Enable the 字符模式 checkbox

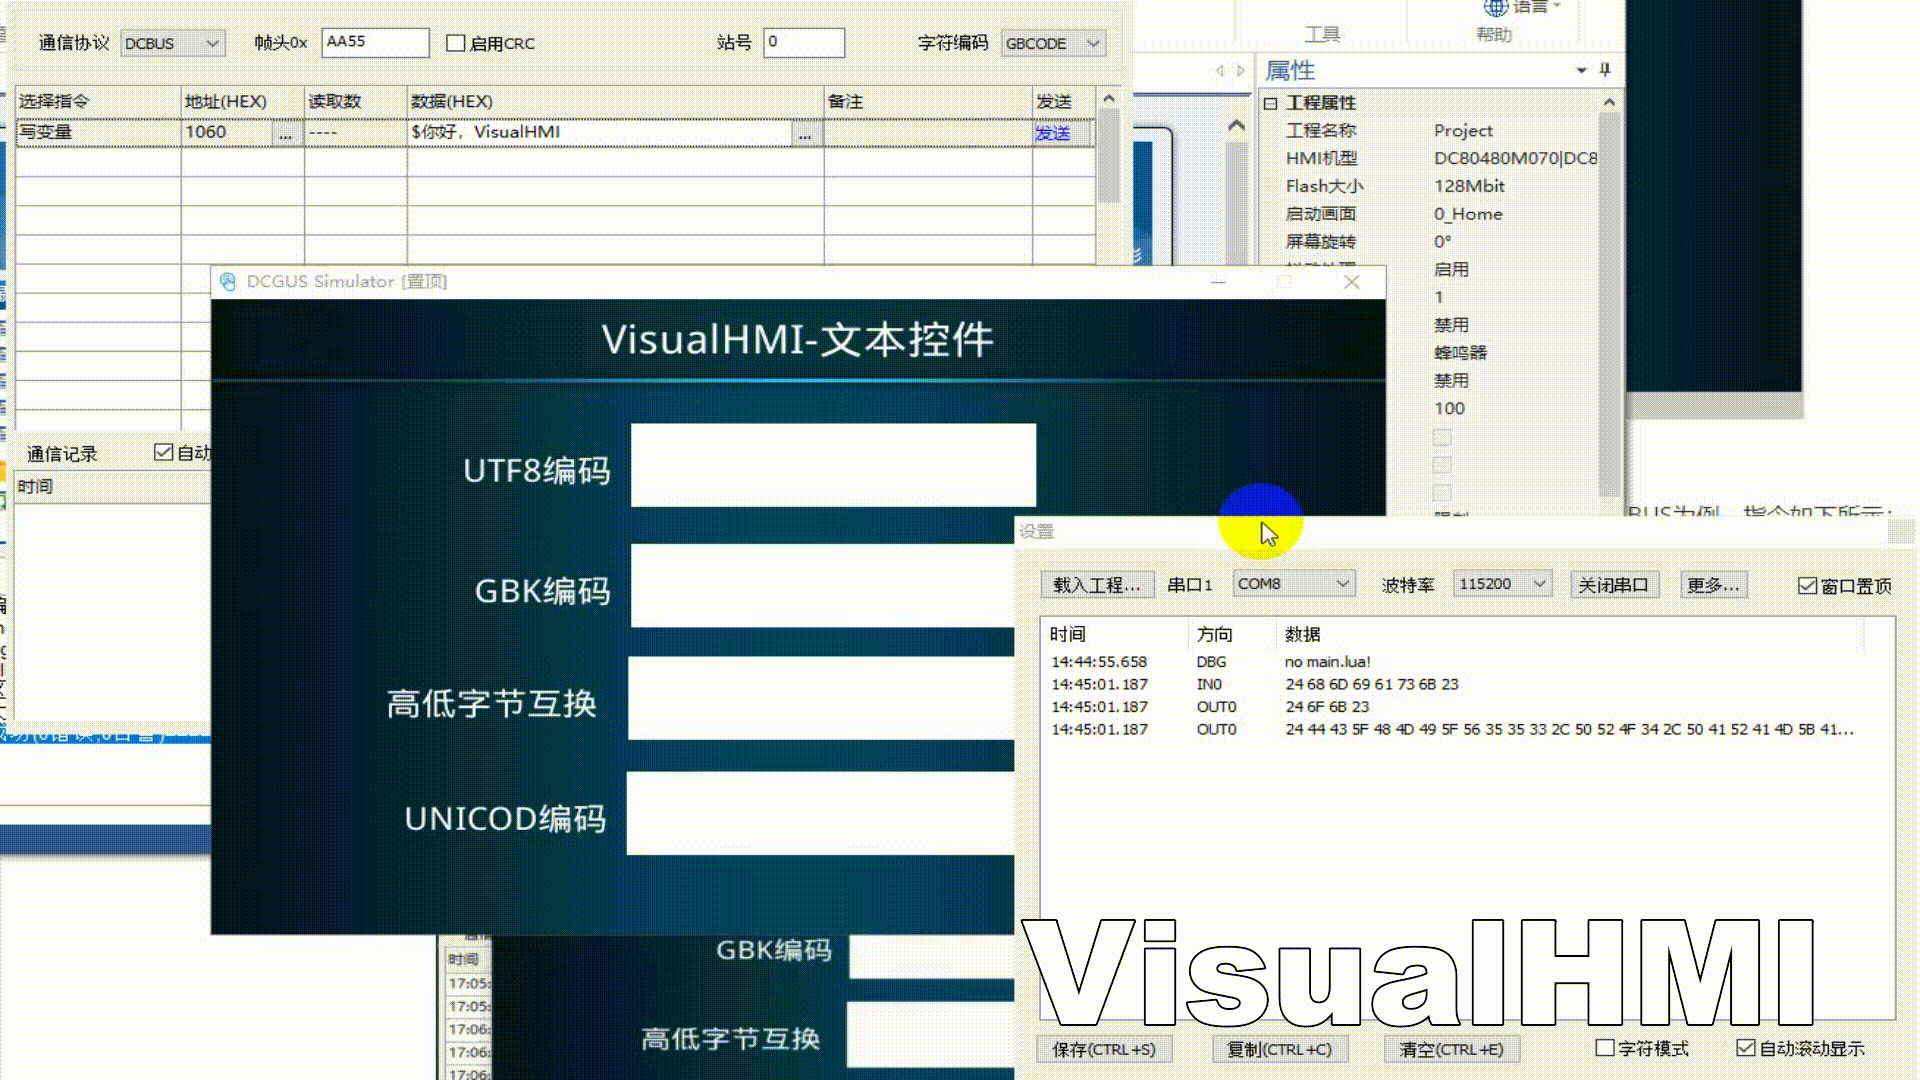[x=1605, y=1048]
